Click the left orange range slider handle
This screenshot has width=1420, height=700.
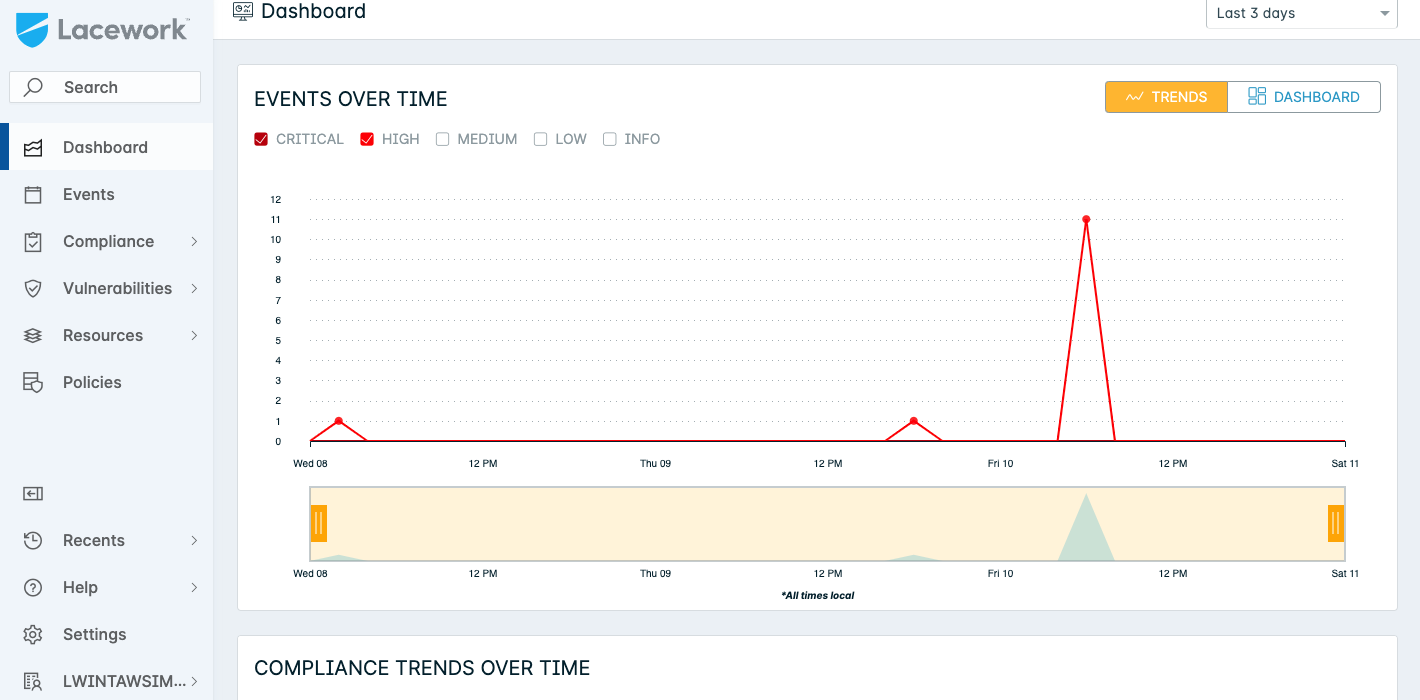click(x=319, y=523)
